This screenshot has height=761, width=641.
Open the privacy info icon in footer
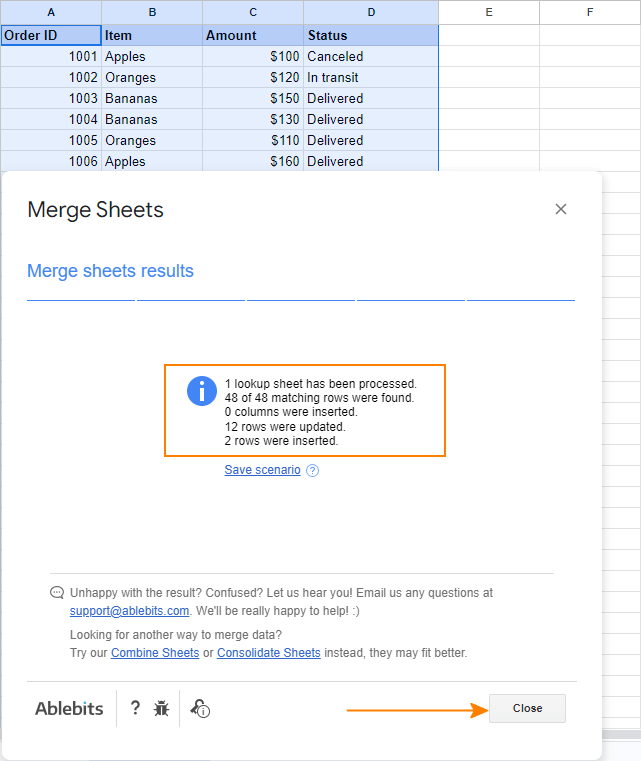[x=200, y=709]
